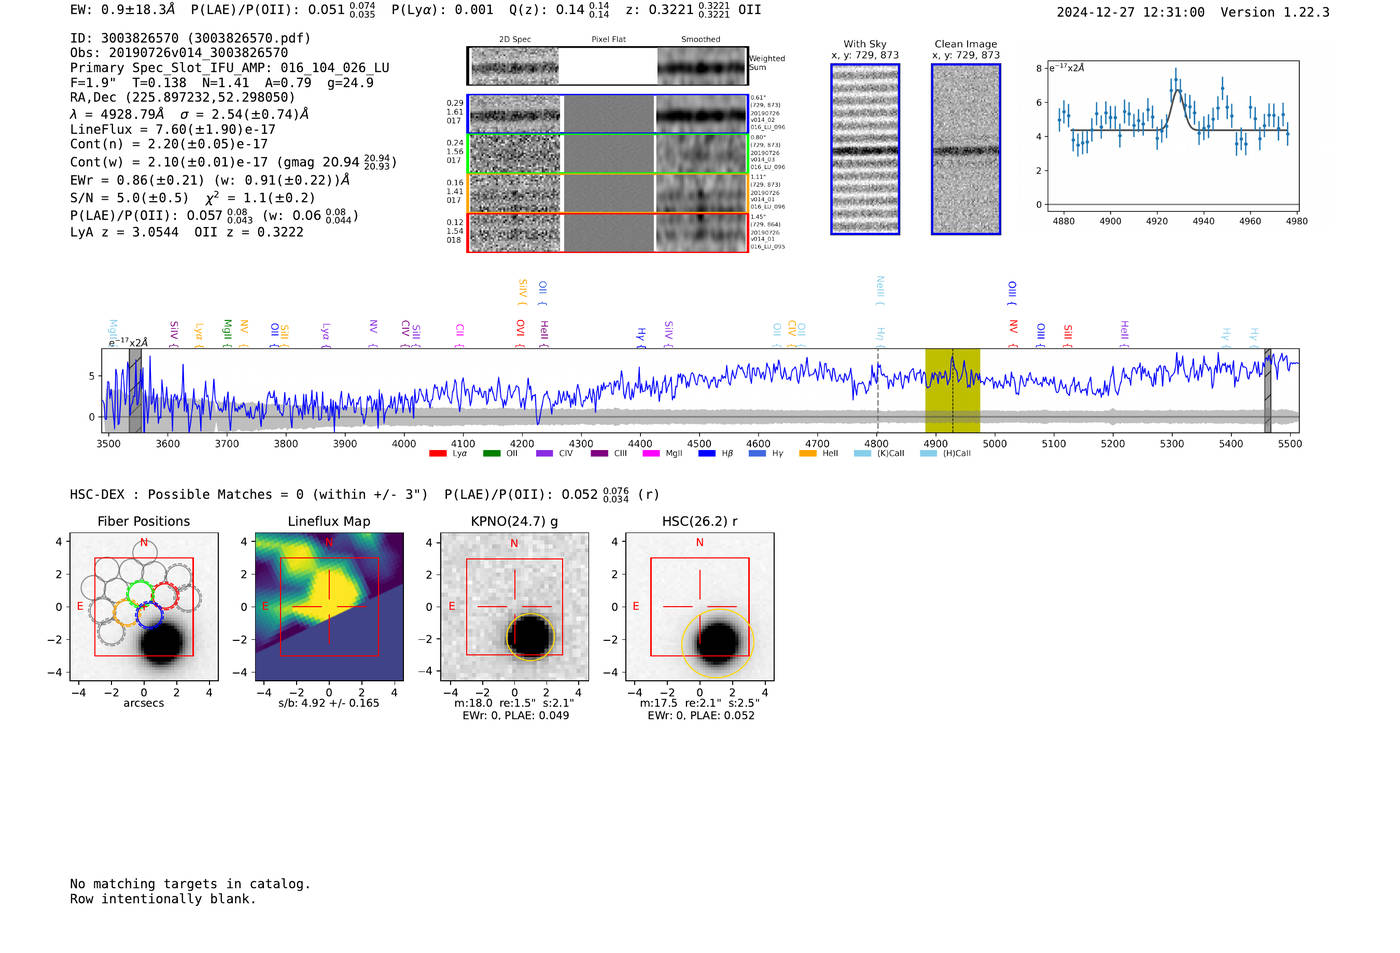1400x953 pixels.
Task: Click the Weighted Sum 2D spectrum strip
Action: tap(608, 66)
